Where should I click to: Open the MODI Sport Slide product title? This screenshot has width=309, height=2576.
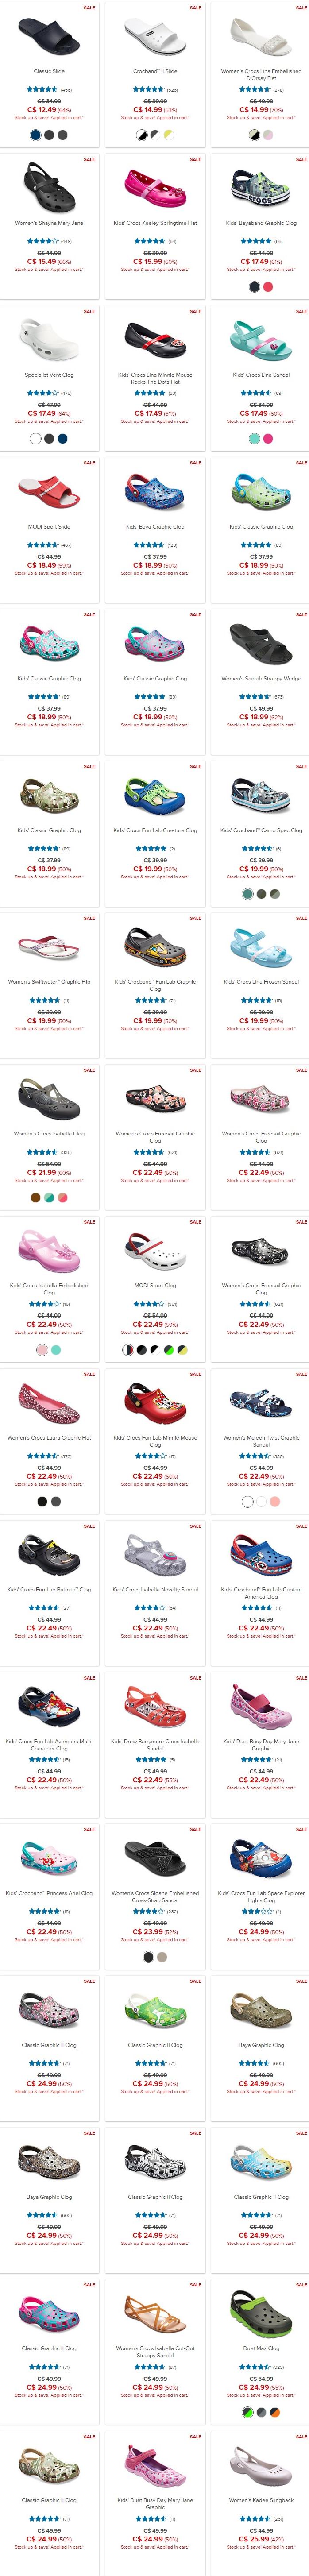point(49,527)
